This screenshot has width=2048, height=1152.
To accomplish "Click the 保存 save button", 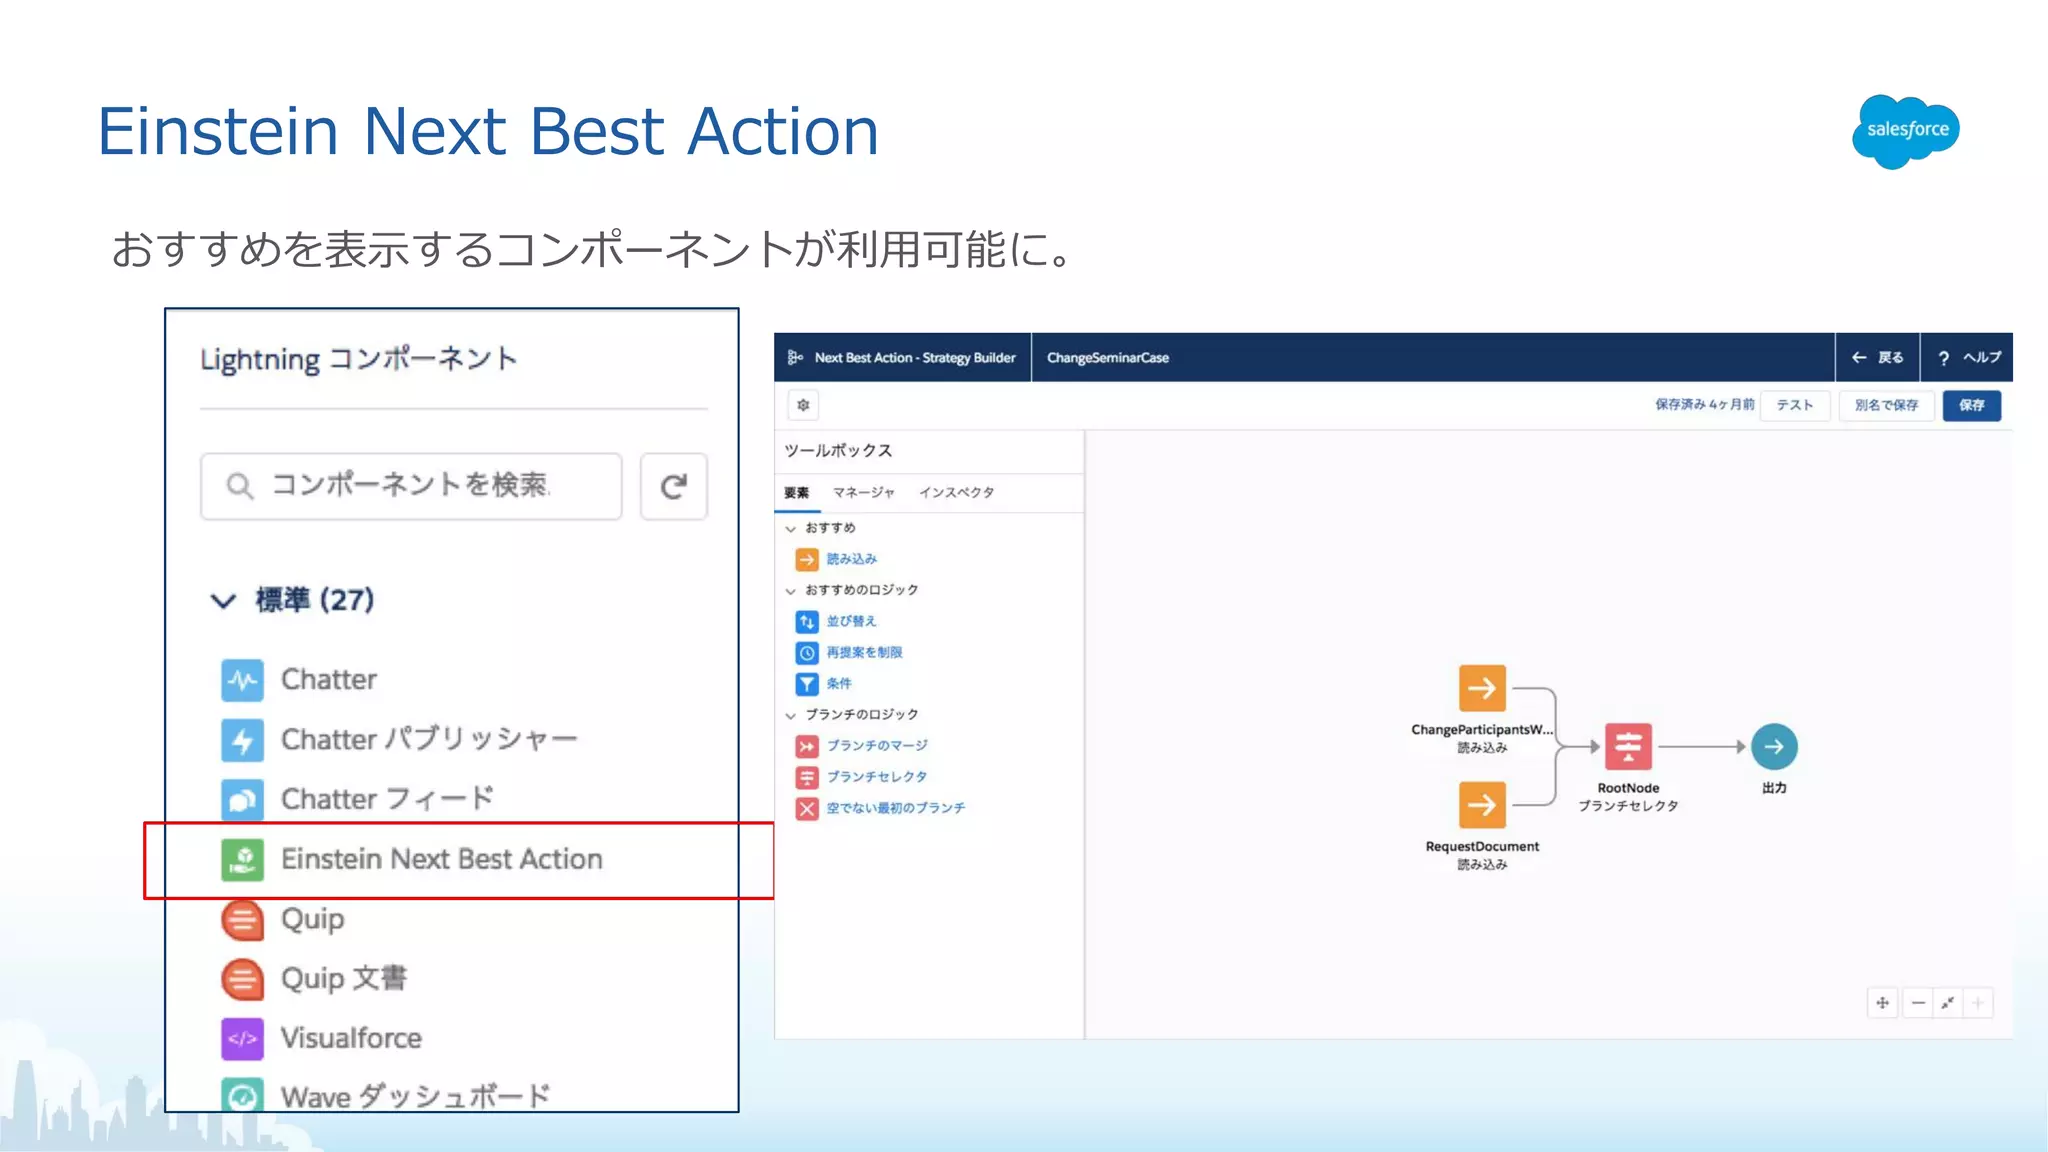I will [x=1971, y=405].
